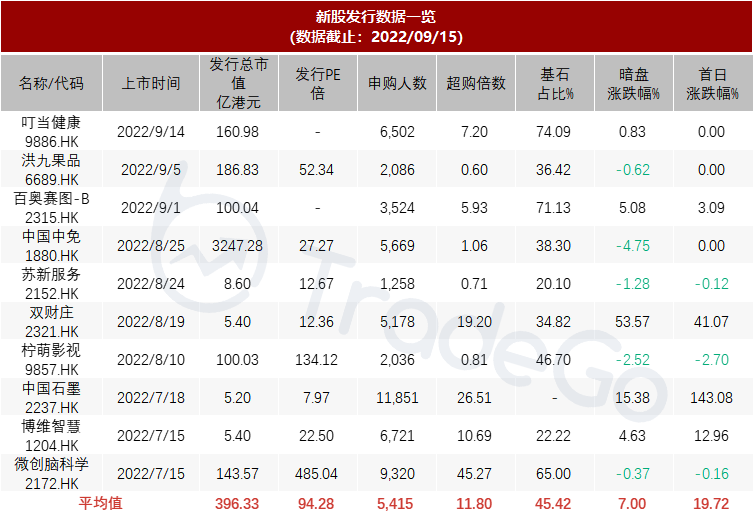Select the 发行总市值 亿港元 column header
Image resolution: width=753 pixels, height=514 pixels.
pyautogui.click(x=239, y=83)
